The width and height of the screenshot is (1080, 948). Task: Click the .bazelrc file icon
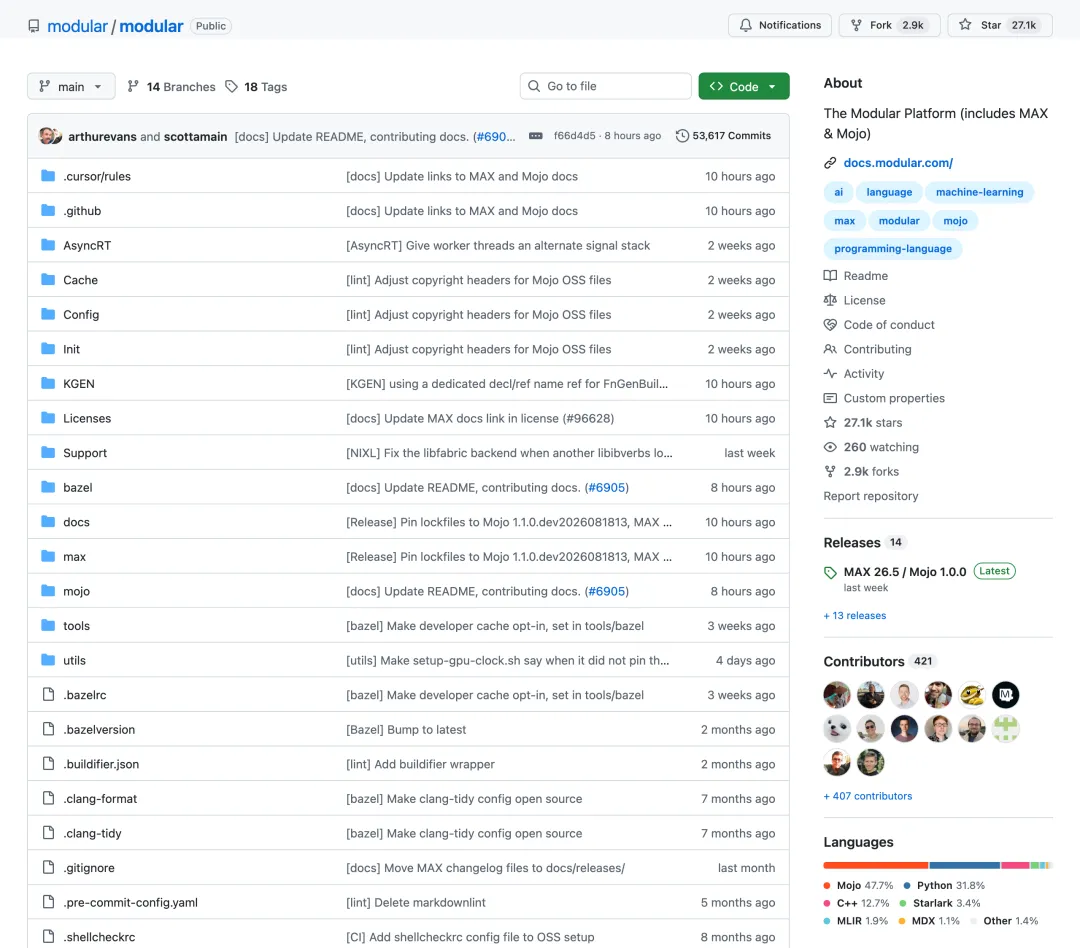coord(48,694)
